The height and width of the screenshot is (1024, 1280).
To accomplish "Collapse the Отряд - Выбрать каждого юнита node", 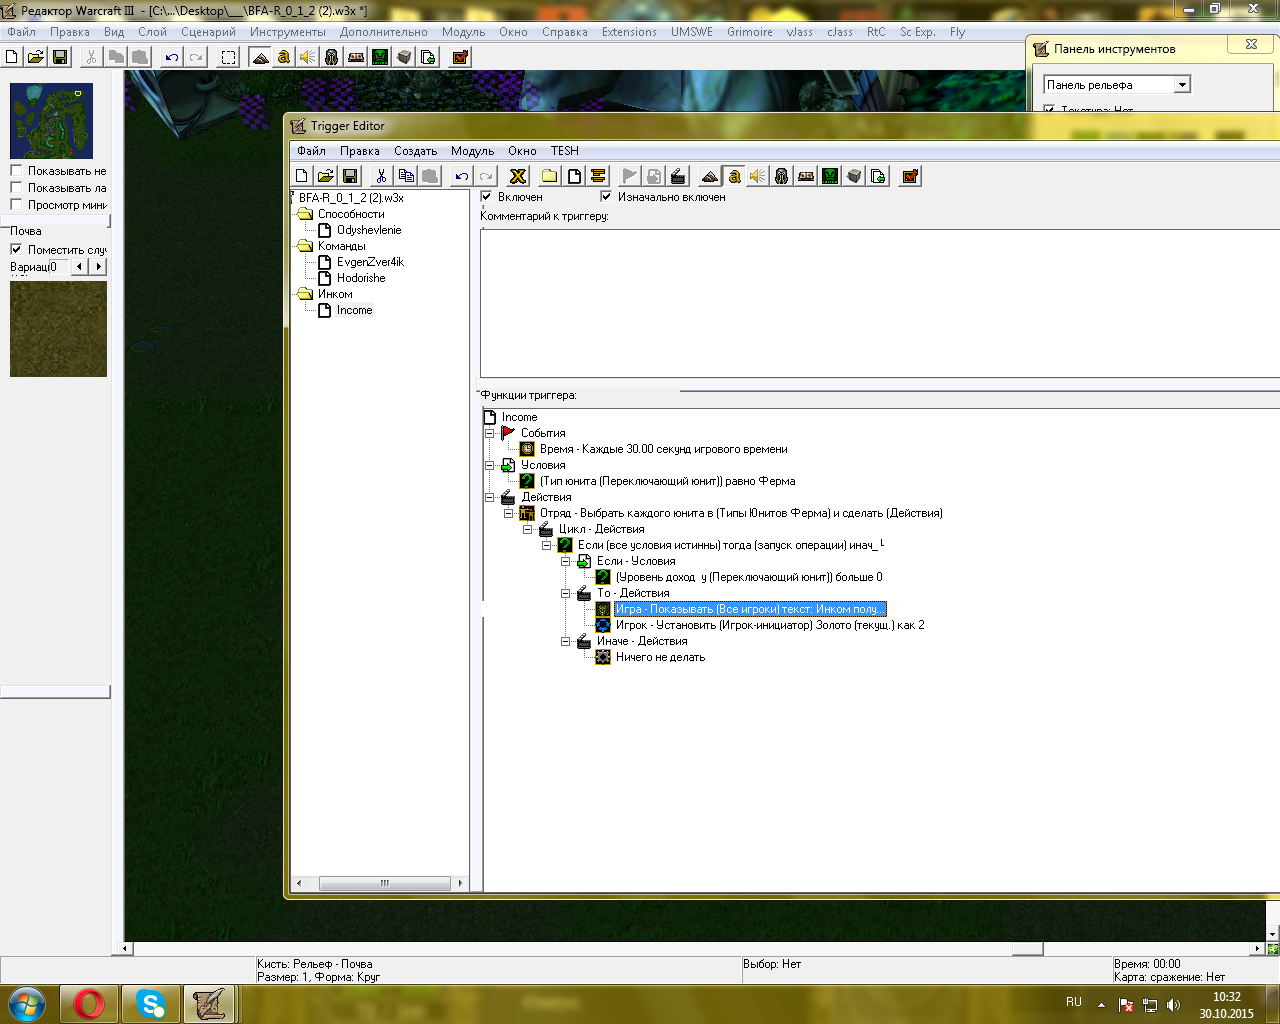I will pos(509,513).
